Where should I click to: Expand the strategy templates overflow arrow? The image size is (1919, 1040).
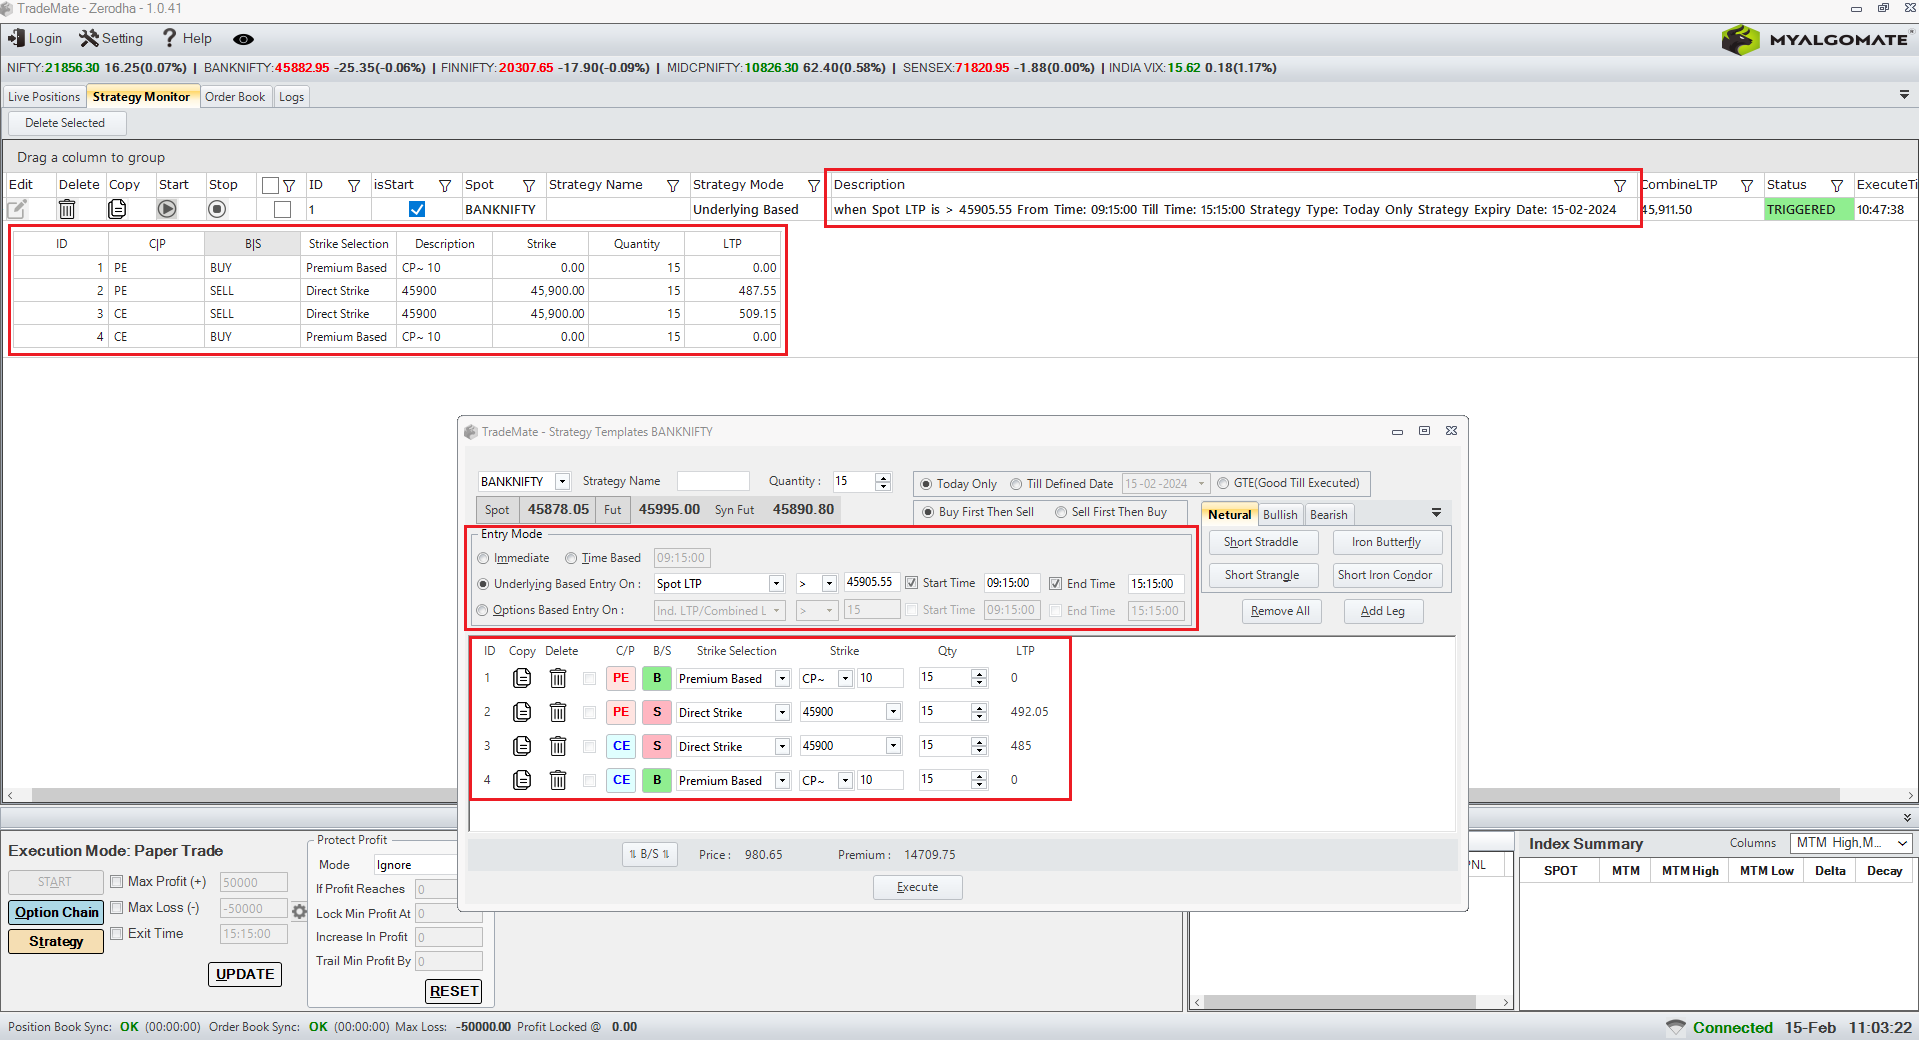coord(1437,513)
